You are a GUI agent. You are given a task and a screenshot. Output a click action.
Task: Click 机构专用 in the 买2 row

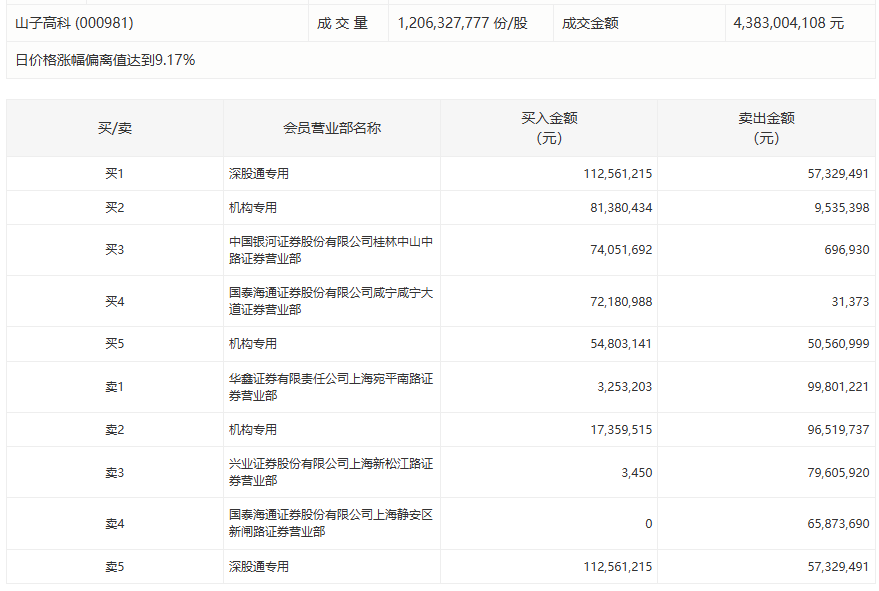[253, 208]
